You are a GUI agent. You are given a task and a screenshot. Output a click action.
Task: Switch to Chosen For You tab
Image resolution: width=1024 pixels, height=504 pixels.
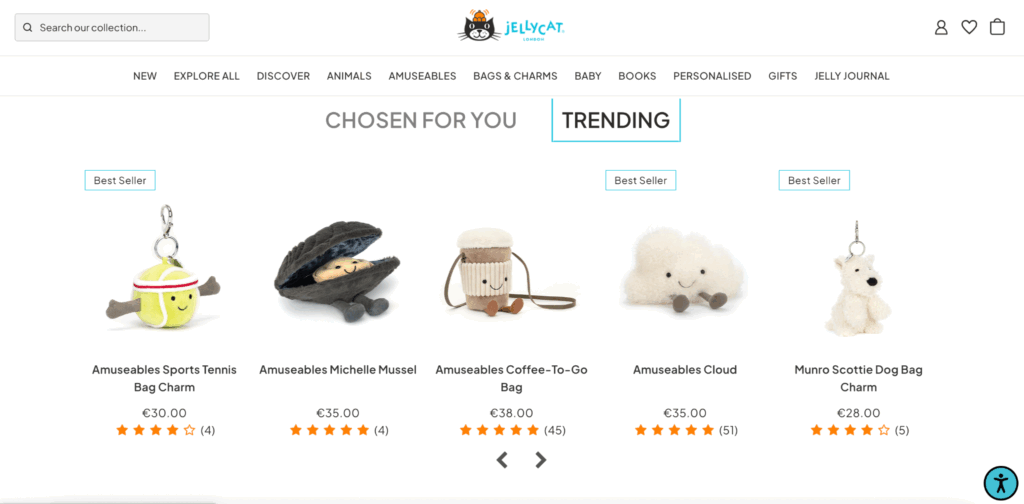[x=421, y=120]
